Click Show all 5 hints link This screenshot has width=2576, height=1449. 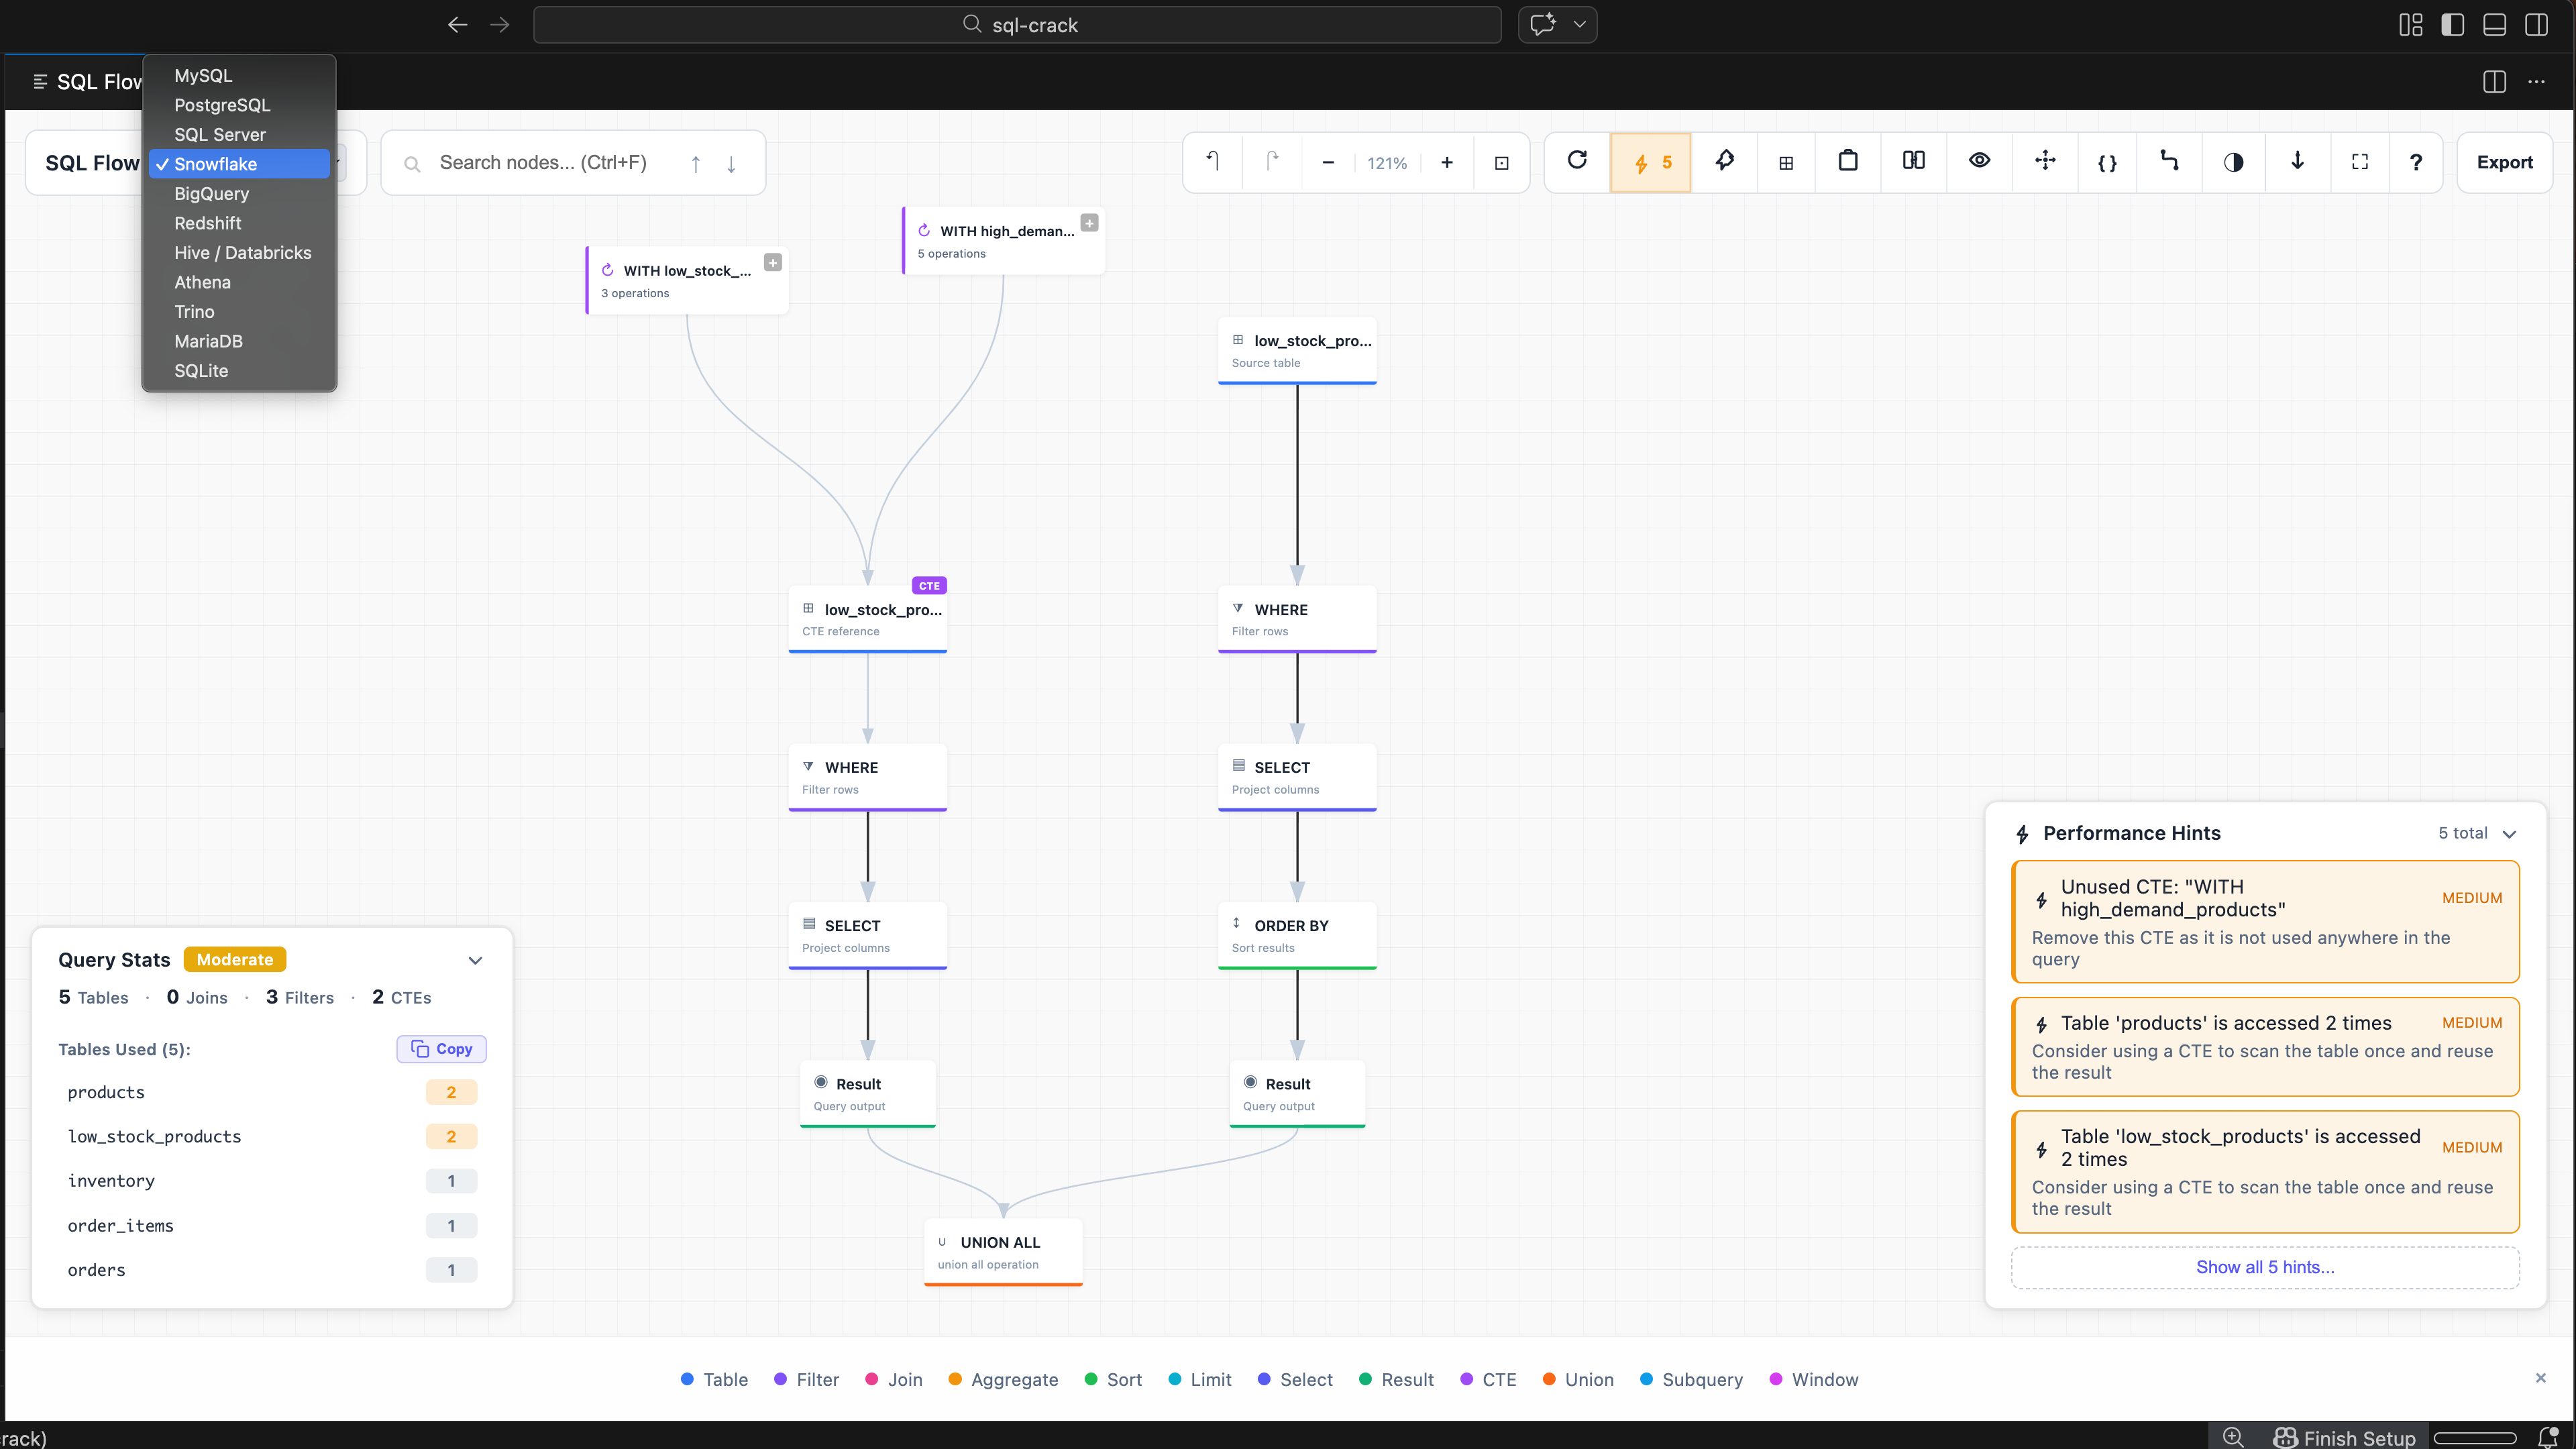point(2264,1267)
